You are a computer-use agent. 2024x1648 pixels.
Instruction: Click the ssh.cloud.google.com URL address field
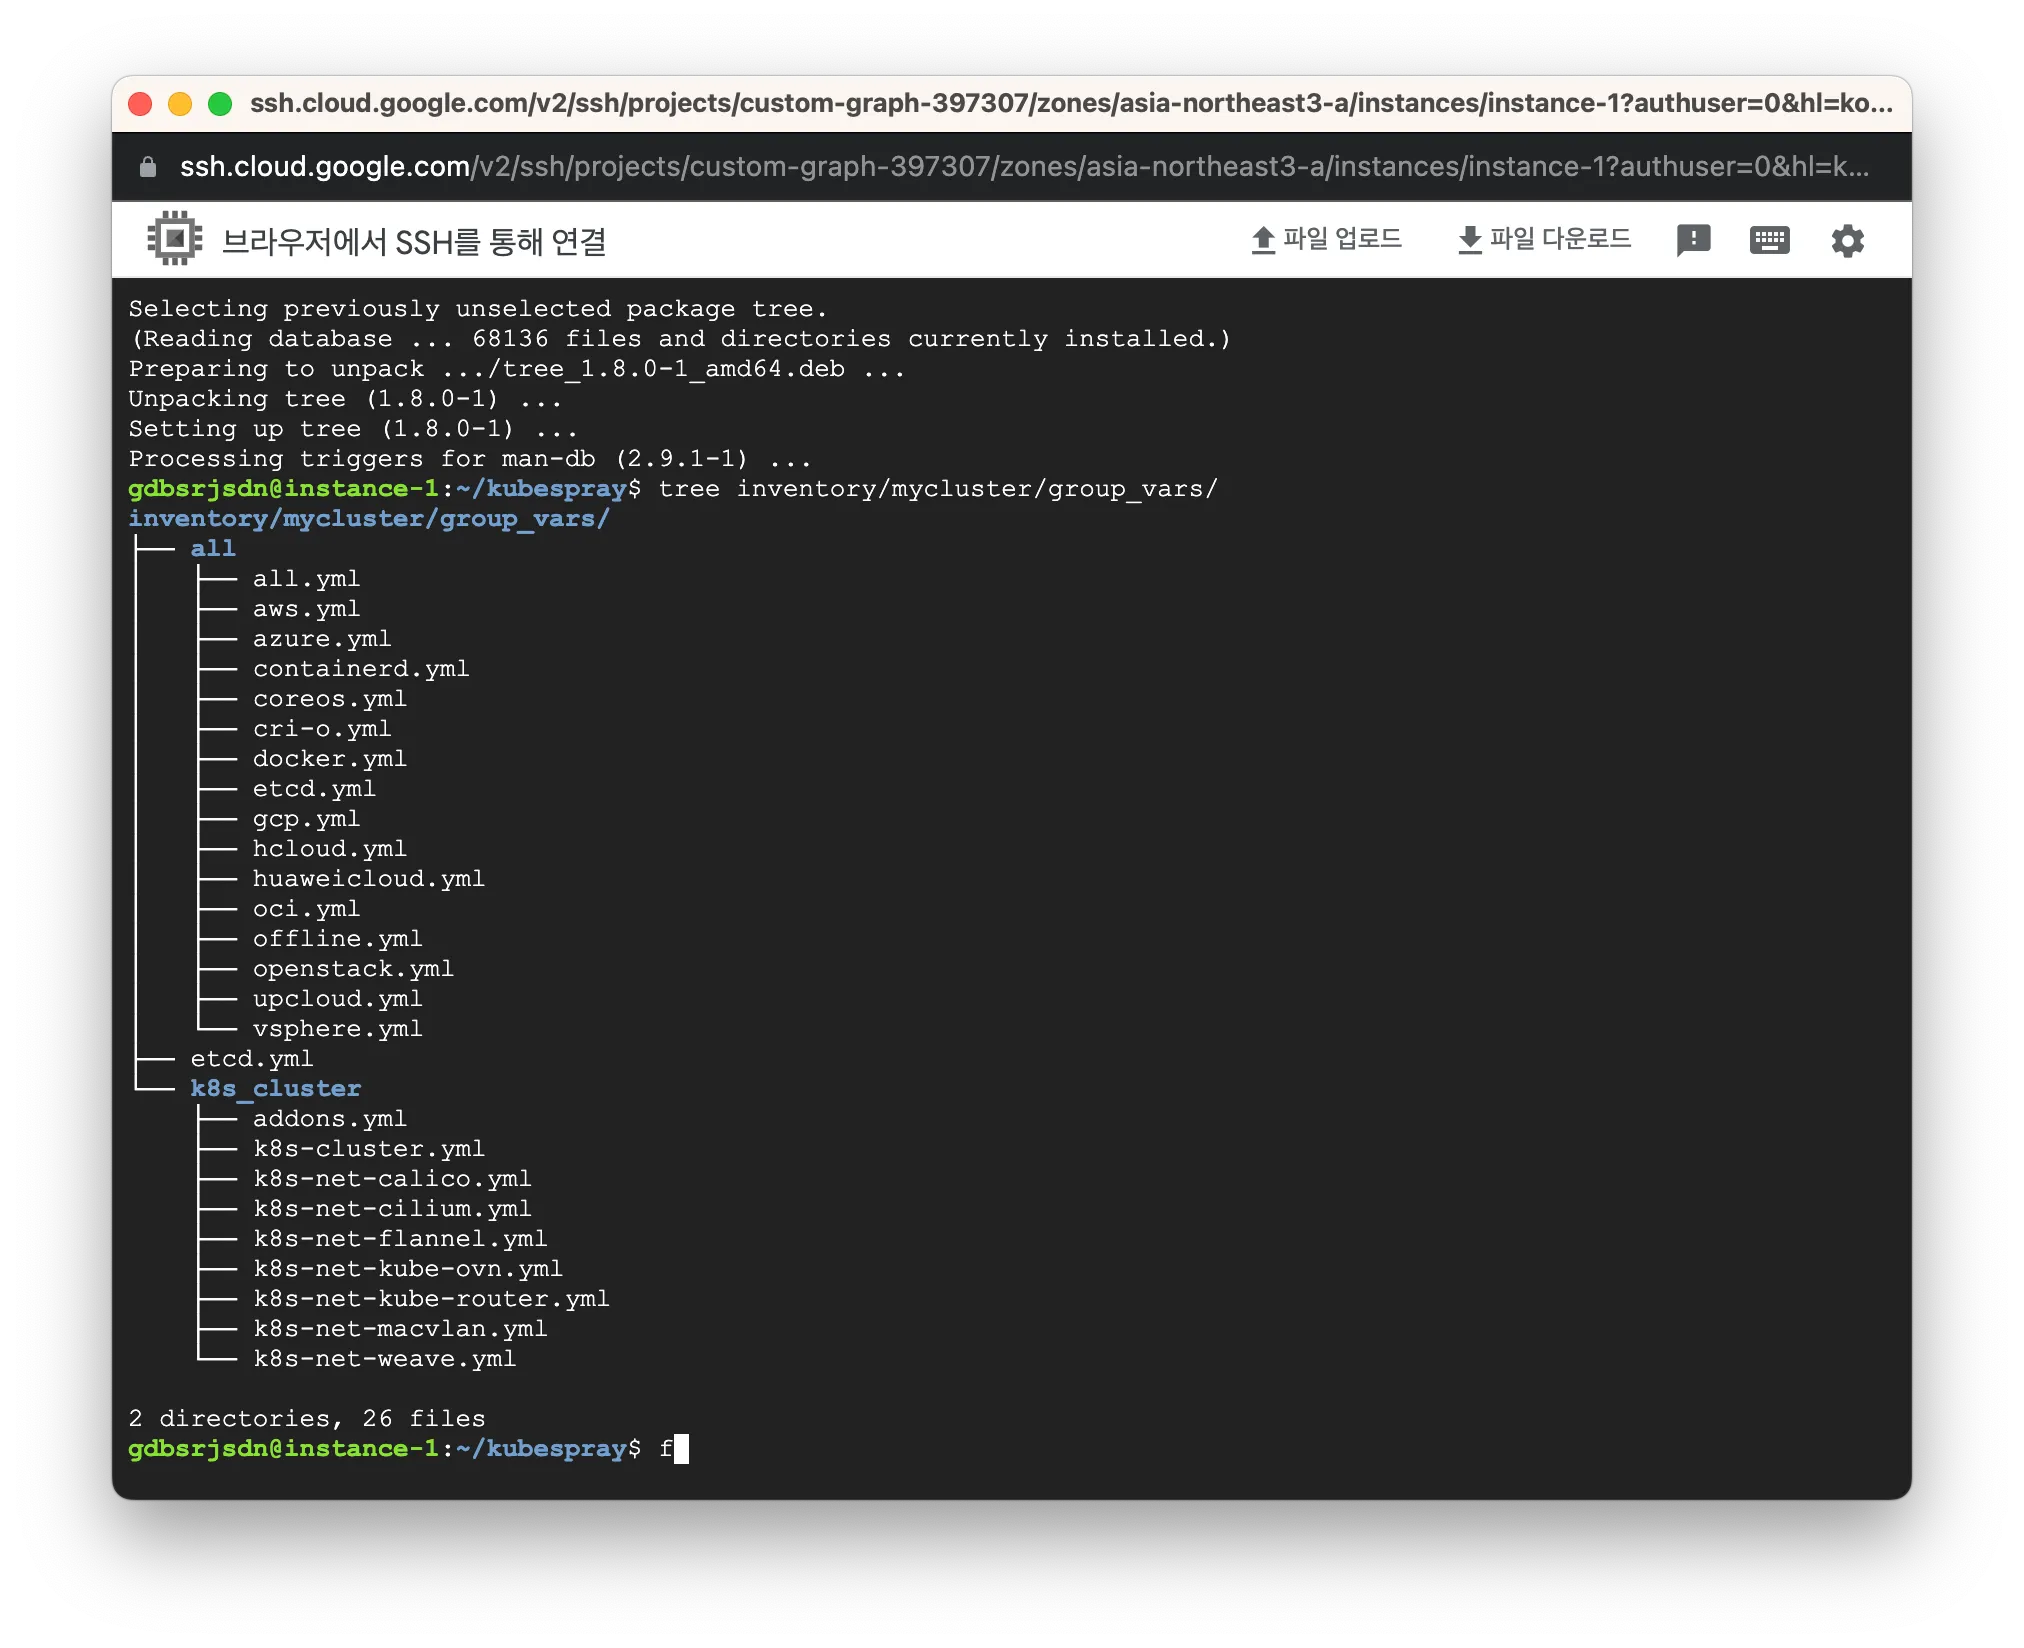pyautogui.click(x=1020, y=167)
